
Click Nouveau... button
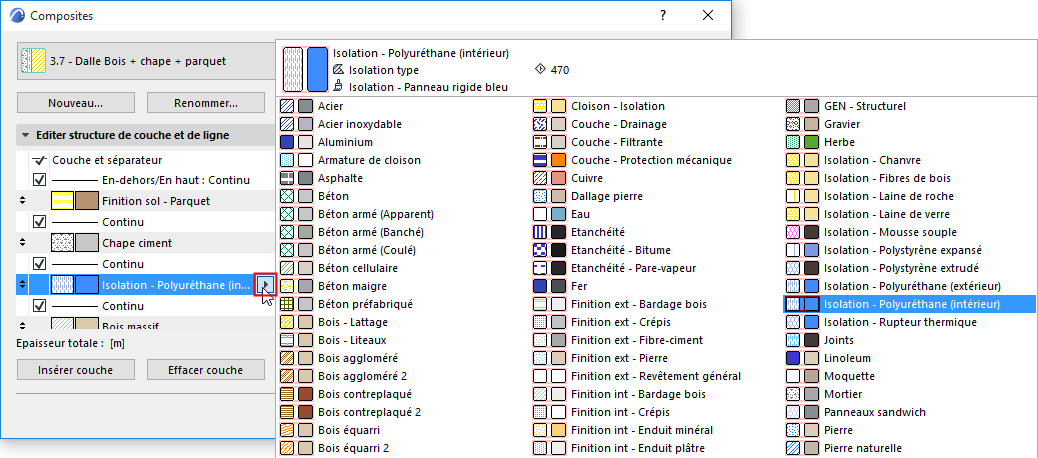click(75, 103)
